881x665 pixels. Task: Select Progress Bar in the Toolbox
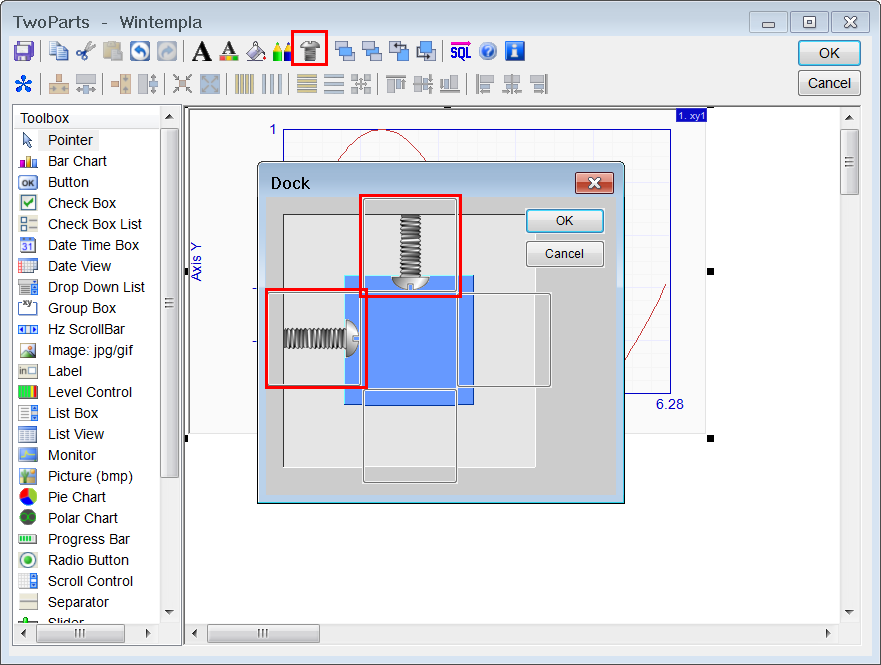tap(88, 539)
